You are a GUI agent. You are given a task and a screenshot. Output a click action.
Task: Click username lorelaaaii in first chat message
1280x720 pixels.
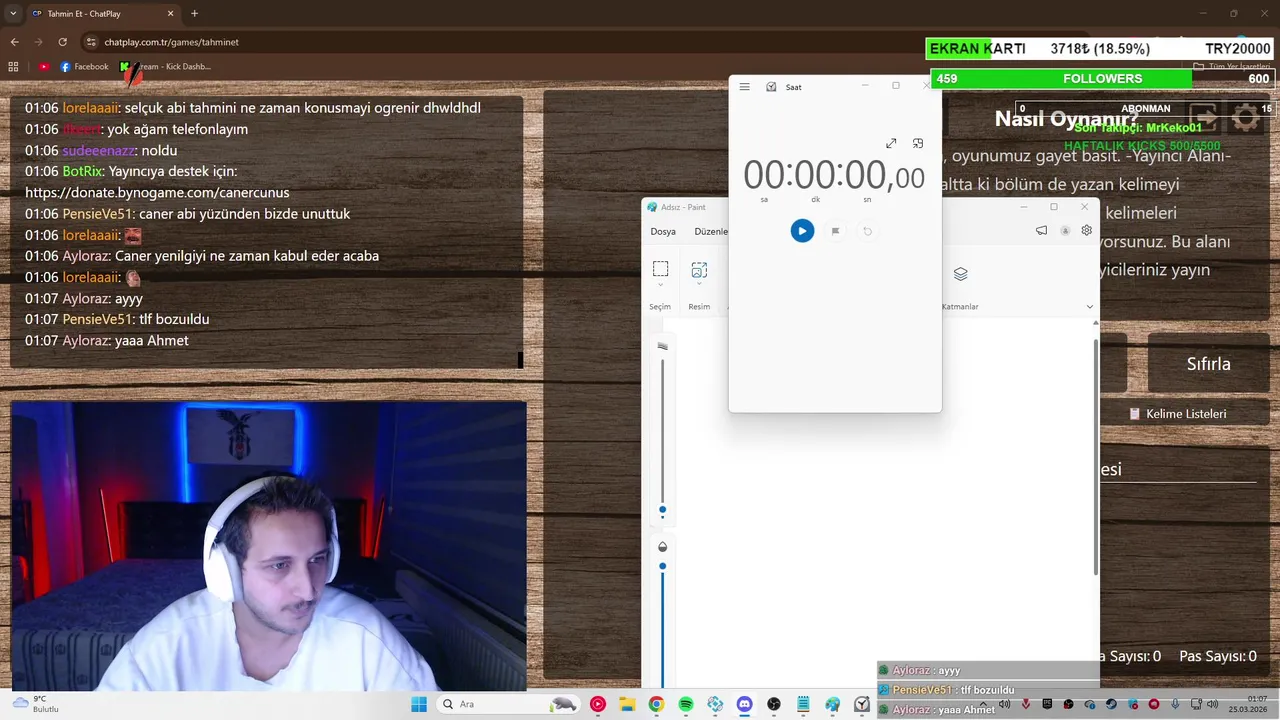(x=91, y=108)
